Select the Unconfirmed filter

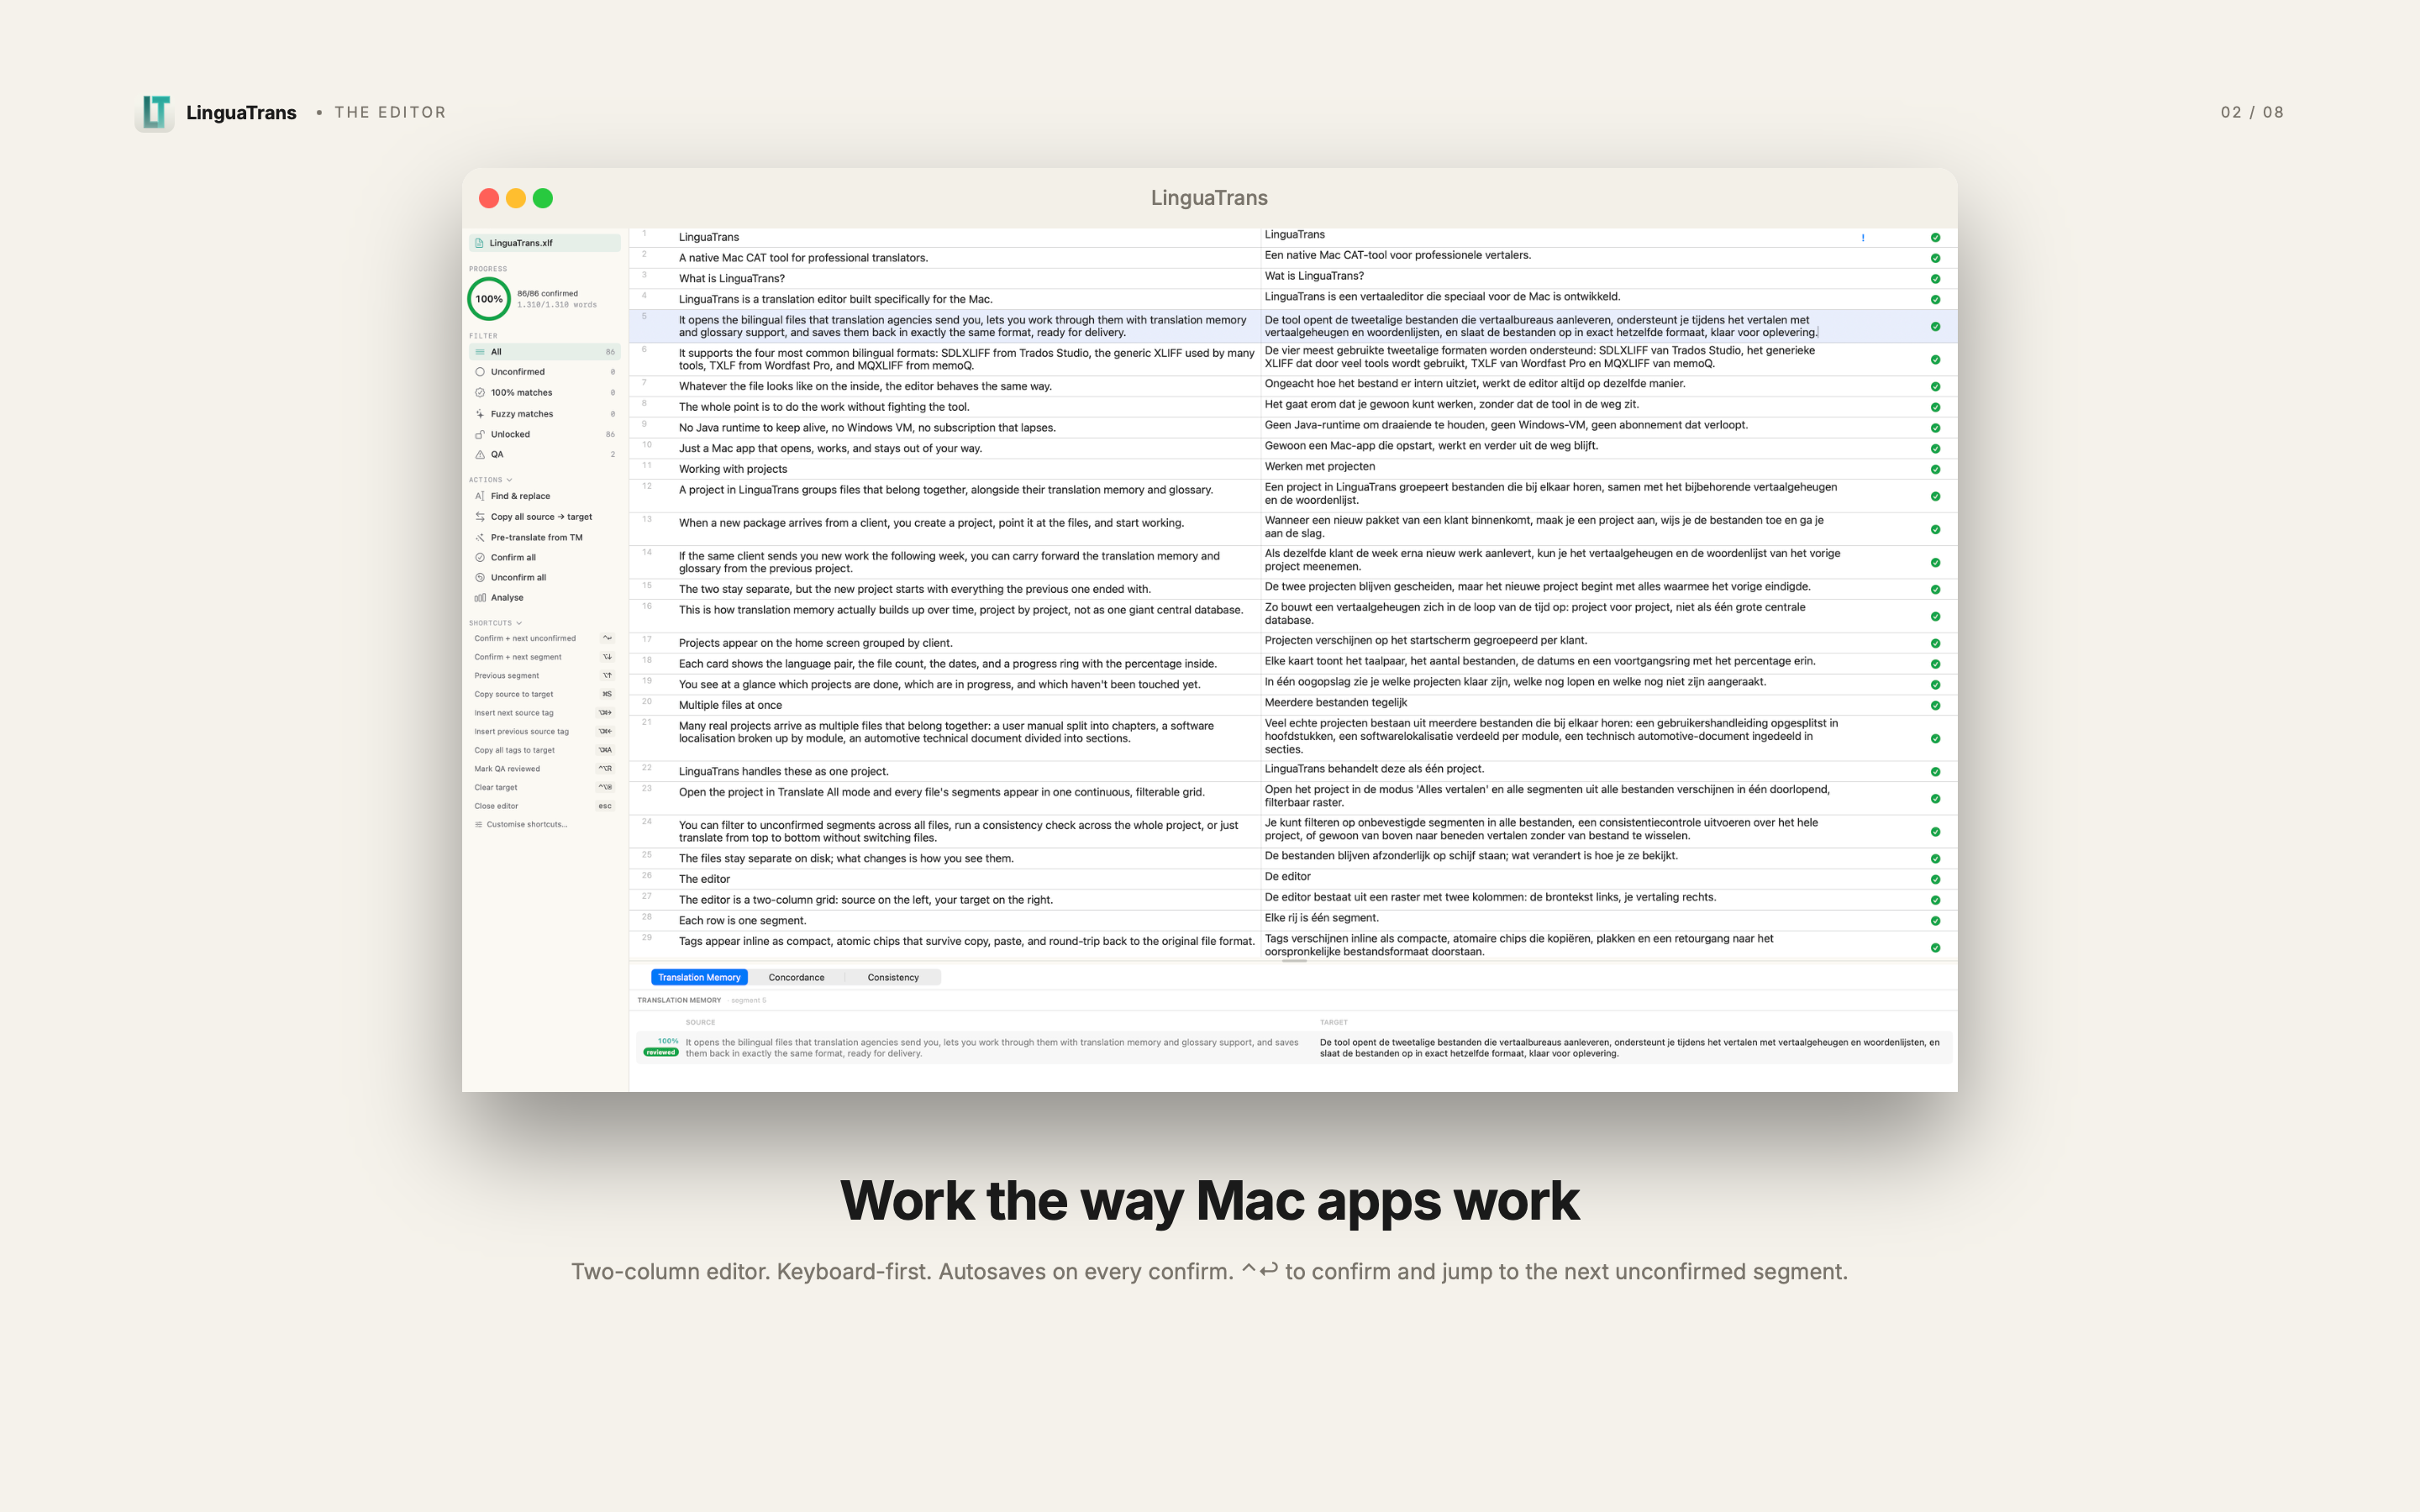545,372
